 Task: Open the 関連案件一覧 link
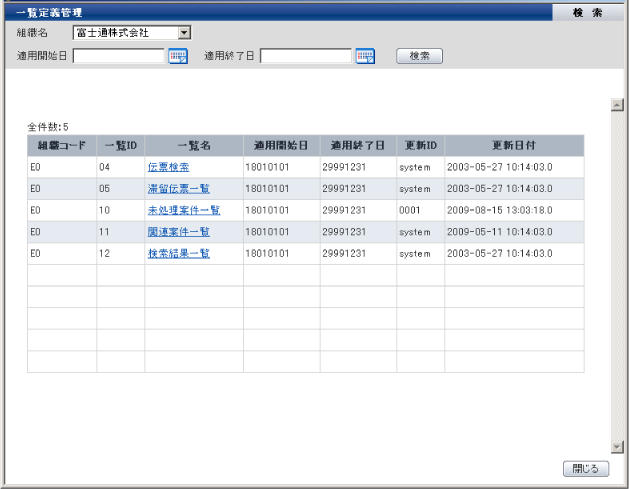pyautogui.click(x=179, y=232)
